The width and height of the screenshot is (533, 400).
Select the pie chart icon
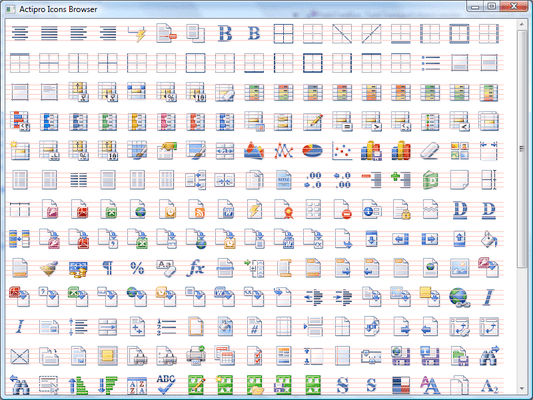point(312,151)
